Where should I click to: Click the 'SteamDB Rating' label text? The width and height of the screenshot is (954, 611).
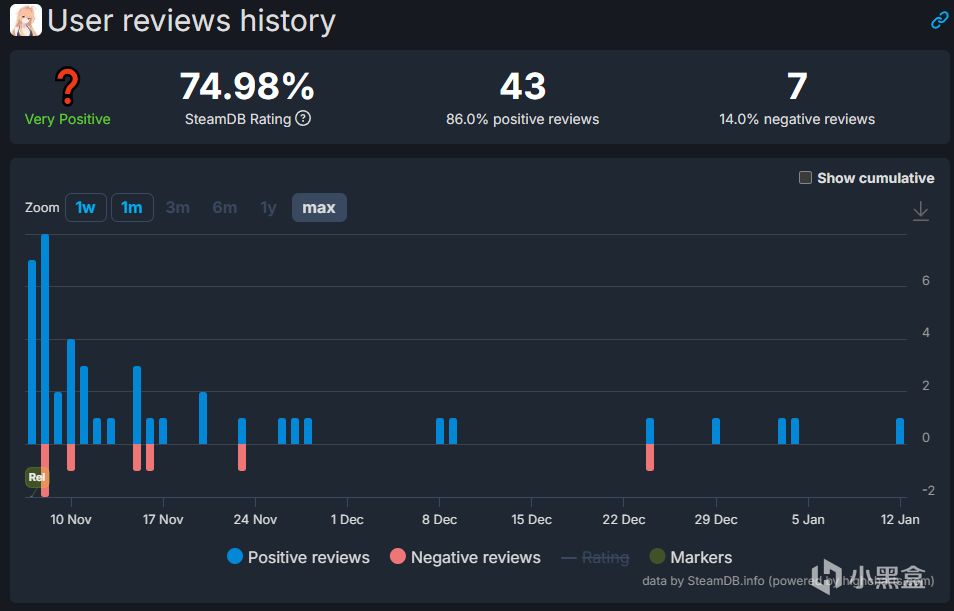[x=238, y=119]
